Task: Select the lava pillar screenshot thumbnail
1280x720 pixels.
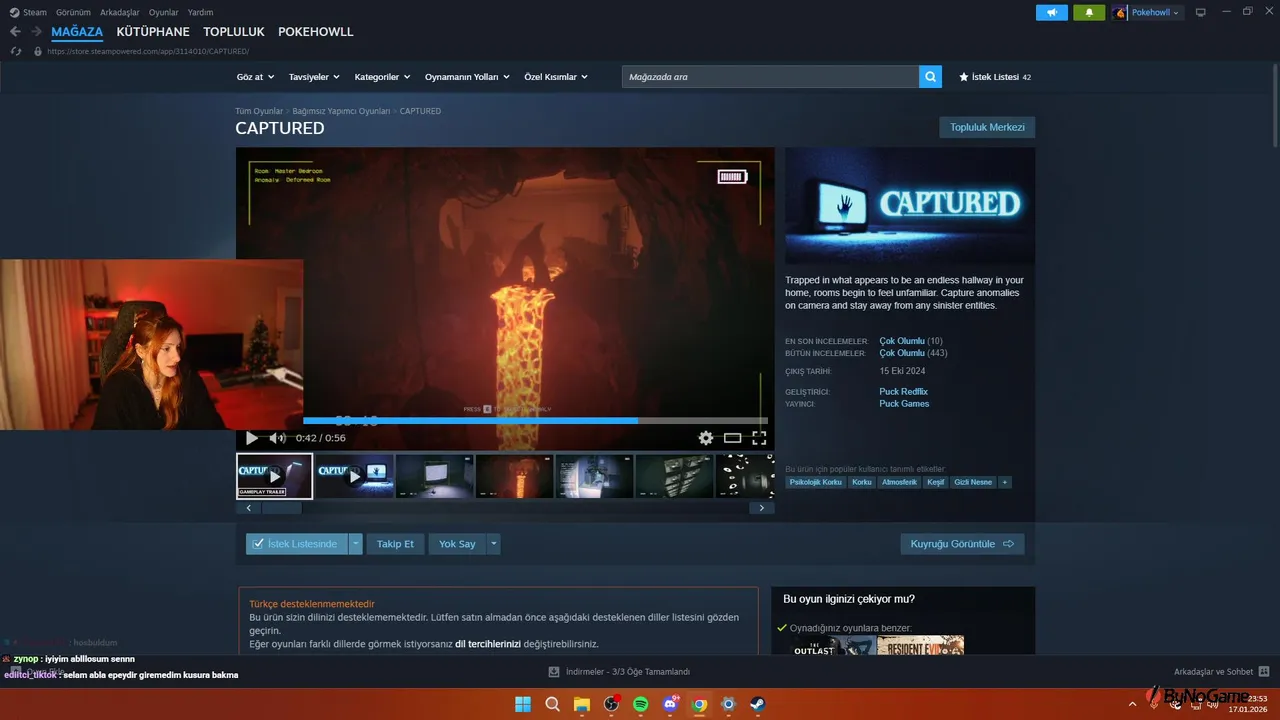Action: (x=514, y=476)
